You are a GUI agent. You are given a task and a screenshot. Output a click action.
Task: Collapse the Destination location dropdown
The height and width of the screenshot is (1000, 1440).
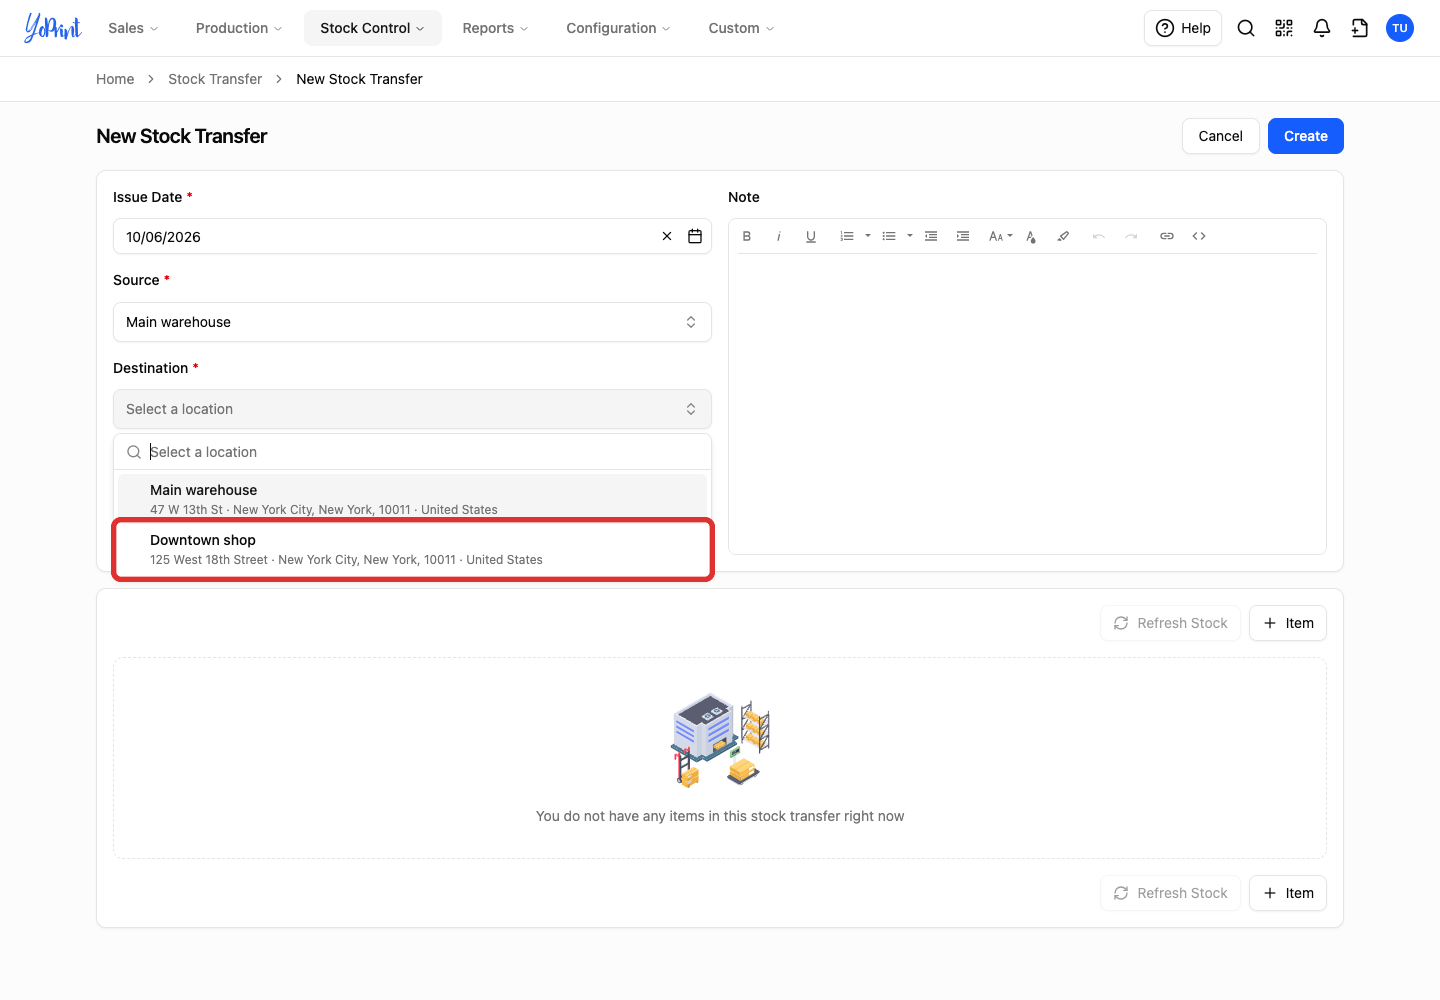point(412,409)
